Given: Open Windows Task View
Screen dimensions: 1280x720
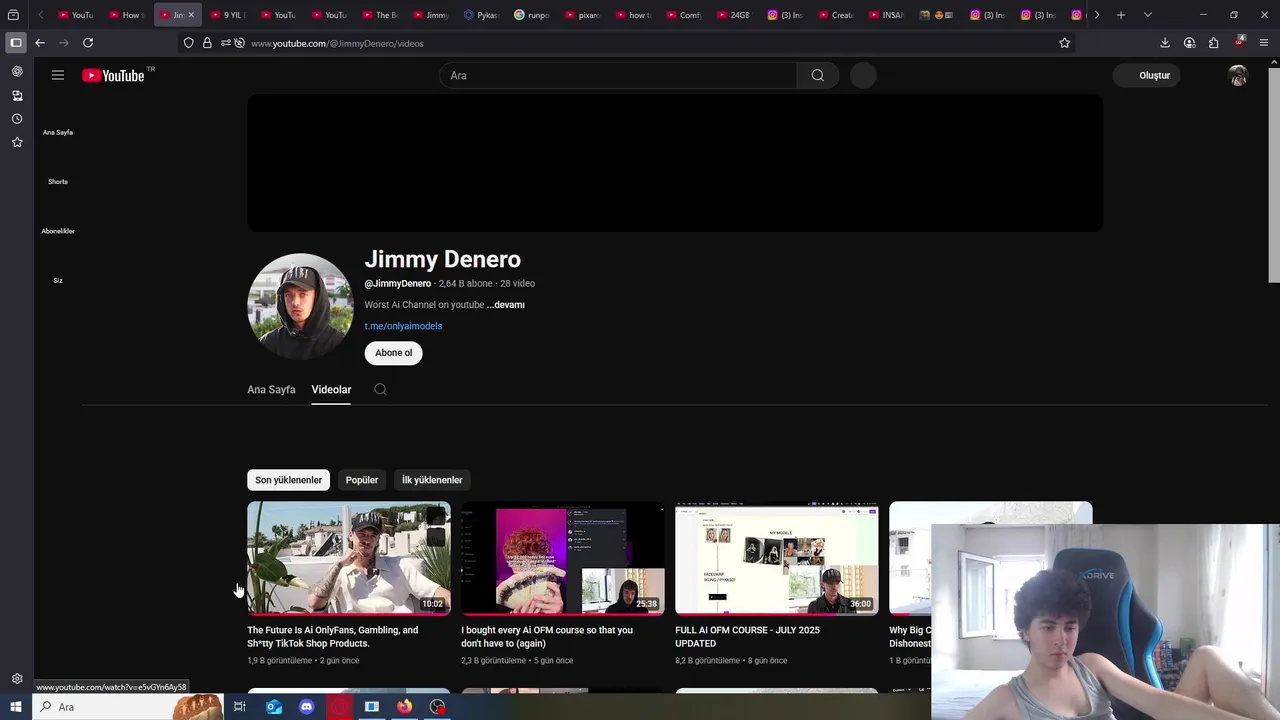Looking at the screenshot, I should click(x=240, y=707).
